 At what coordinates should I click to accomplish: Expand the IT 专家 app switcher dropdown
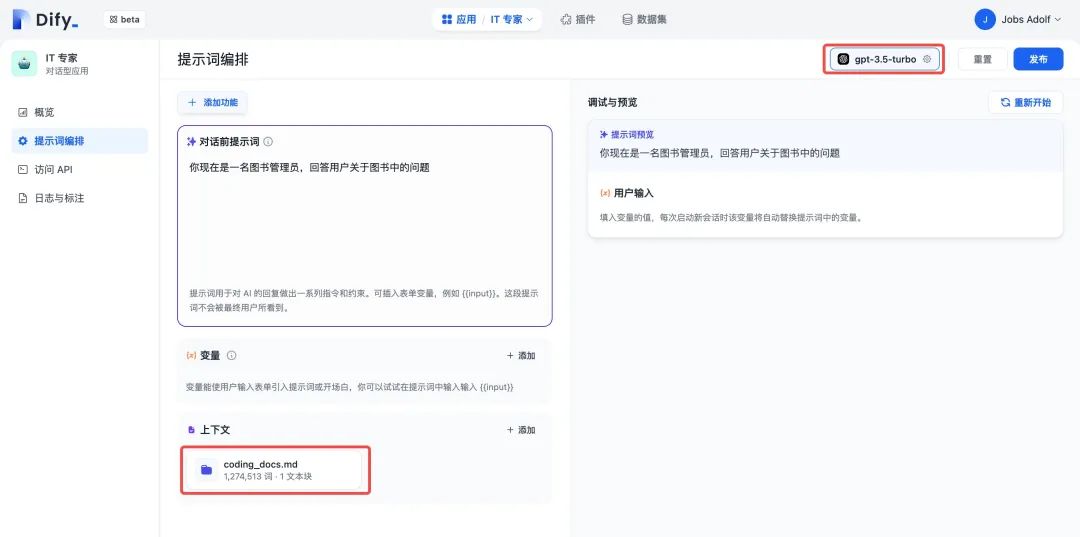point(512,19)
